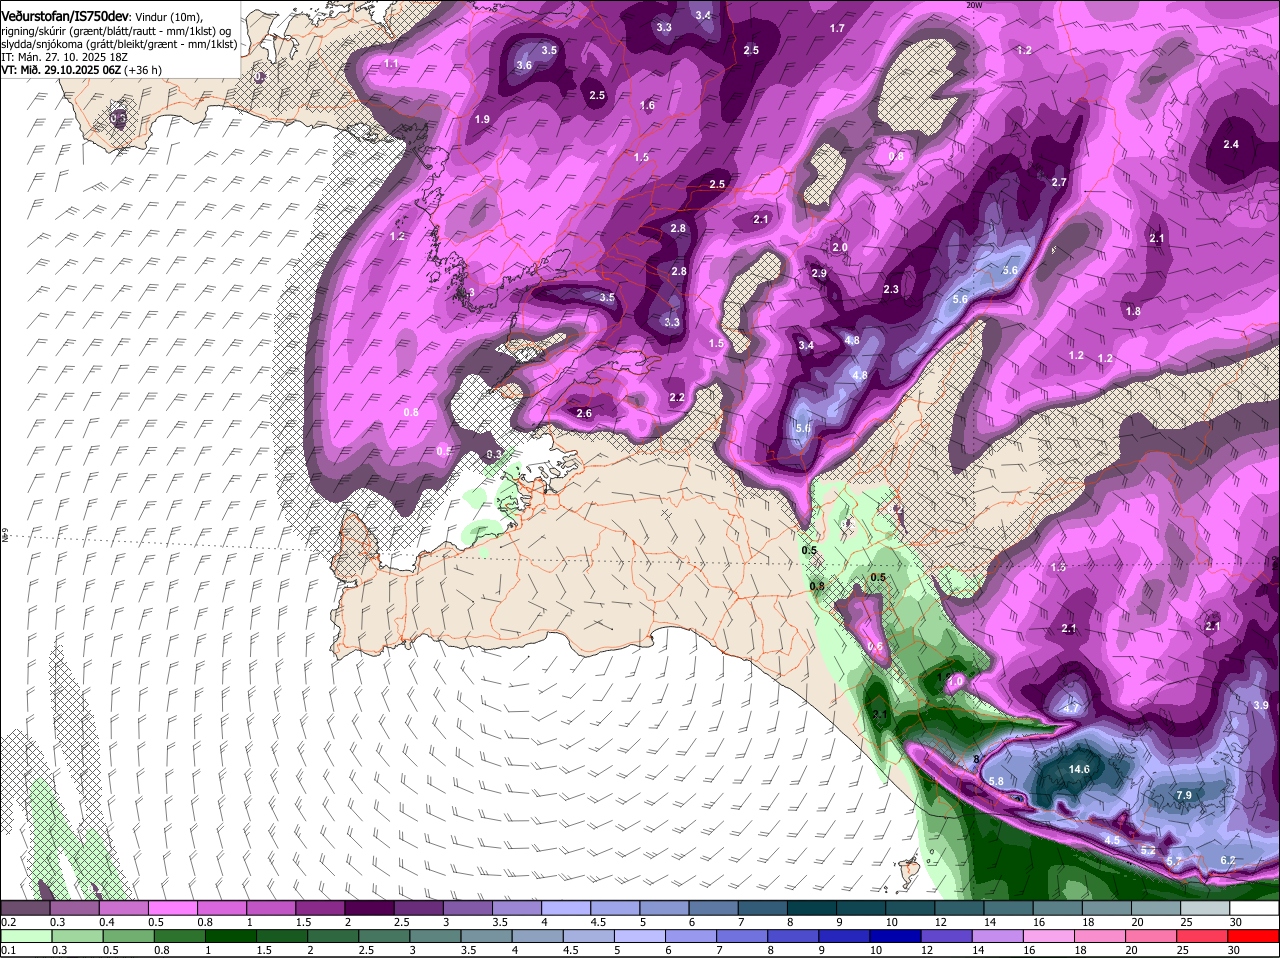Click the map value 2.0

(x=839, y=247)
